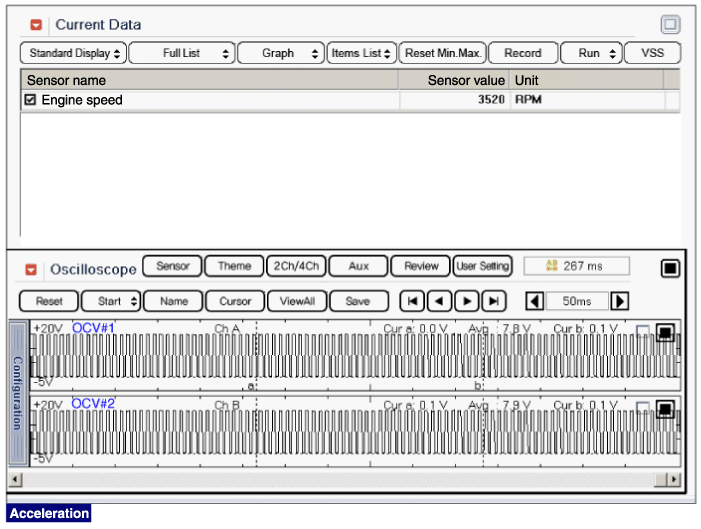Open the vertical Configuration tab
This screenshot has width=701, height=529.
(x=17, y=392)
